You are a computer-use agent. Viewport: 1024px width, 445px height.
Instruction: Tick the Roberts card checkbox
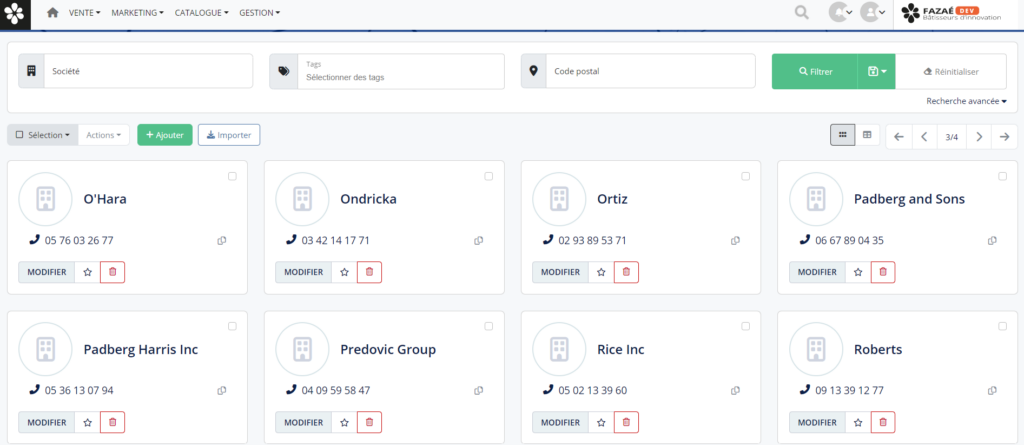[1002, 326]
